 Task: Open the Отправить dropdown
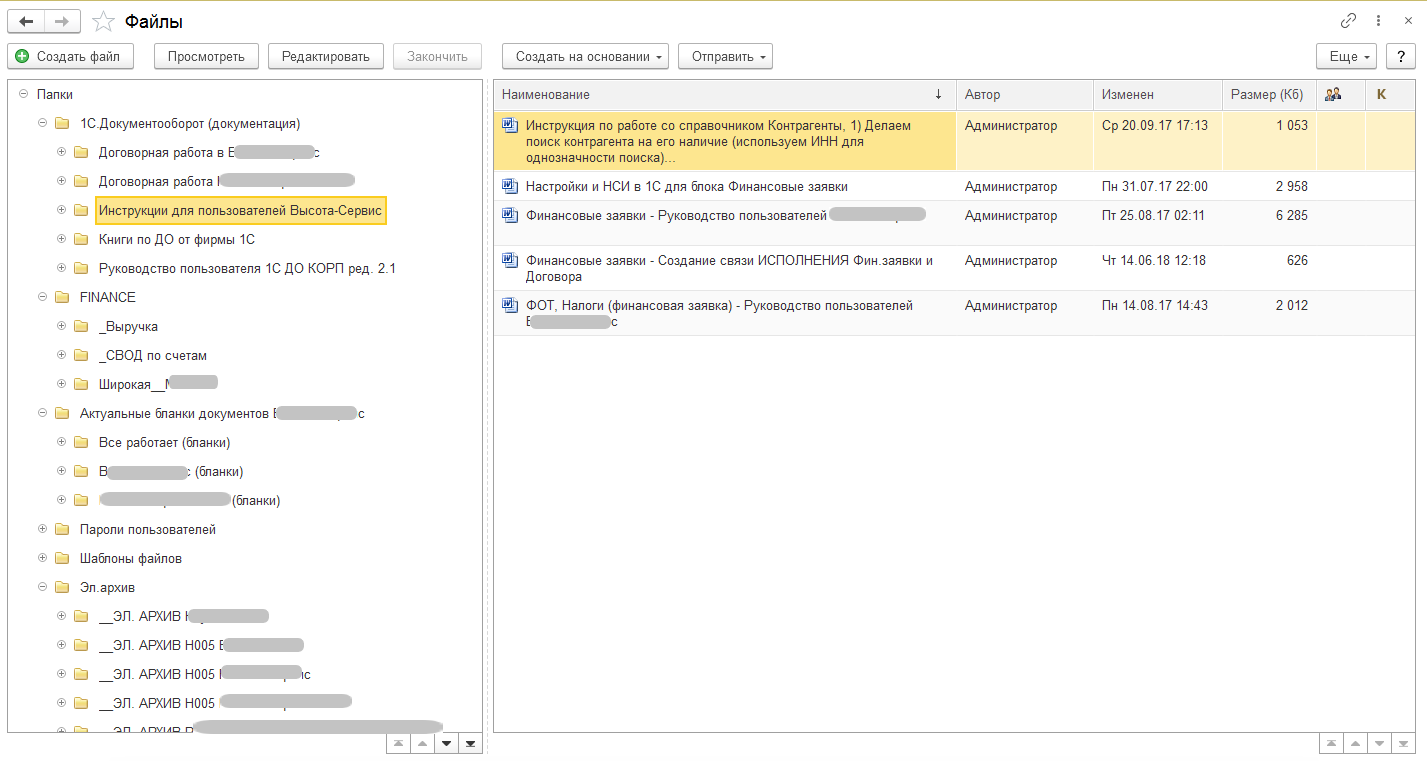[x=725, y=56]
